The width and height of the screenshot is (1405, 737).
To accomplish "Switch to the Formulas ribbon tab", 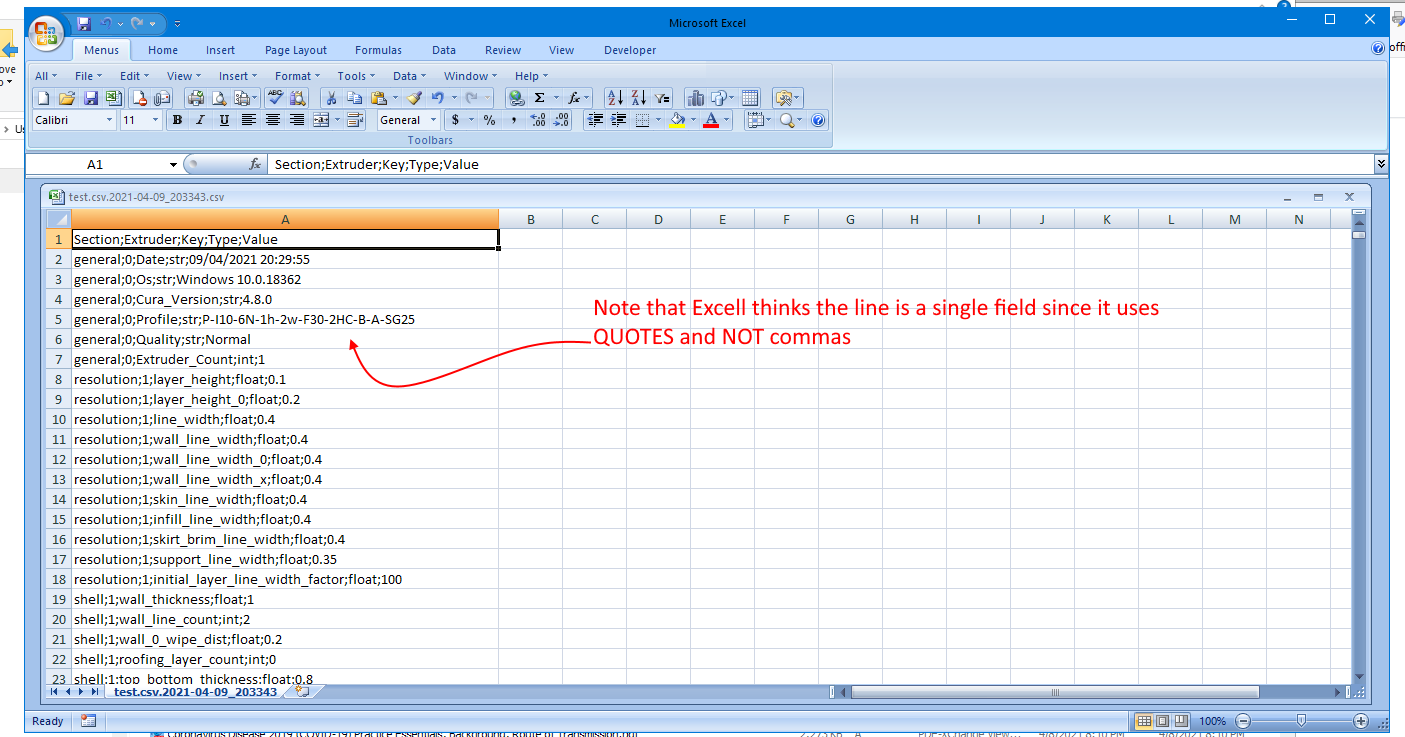I will (x=378, y=50).
